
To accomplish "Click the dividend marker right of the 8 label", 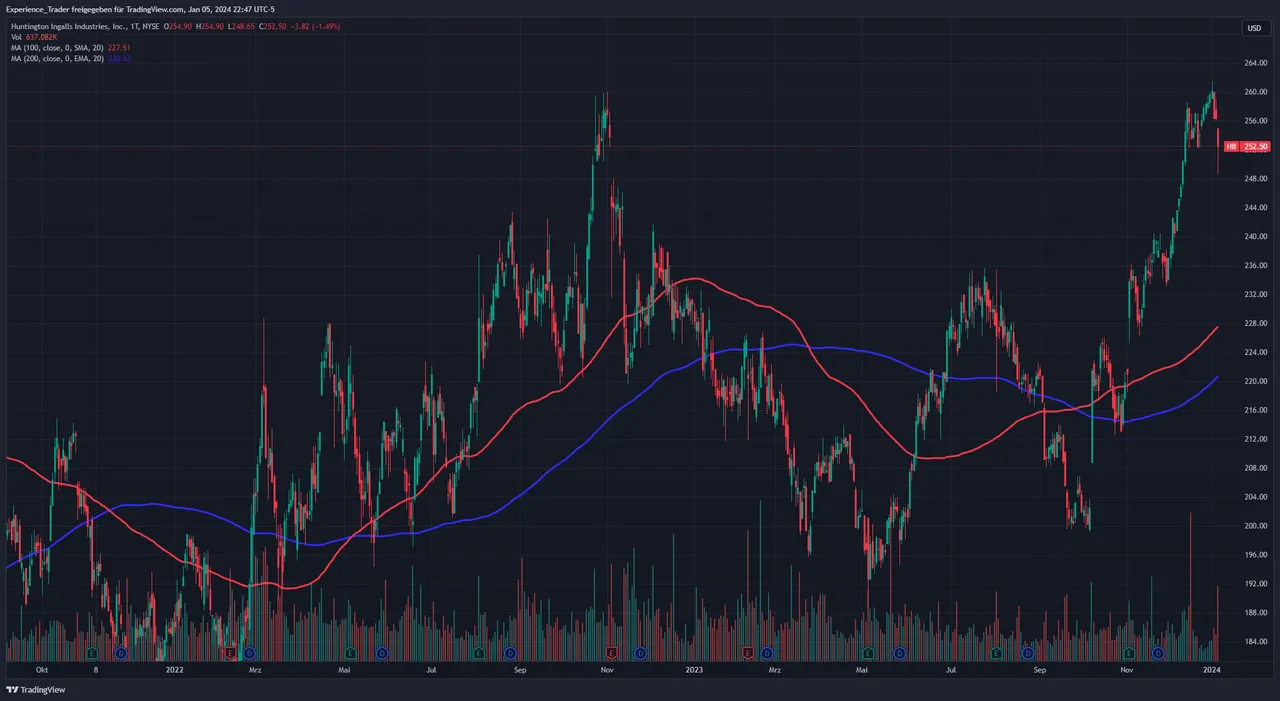I will (x=121, y=653).
